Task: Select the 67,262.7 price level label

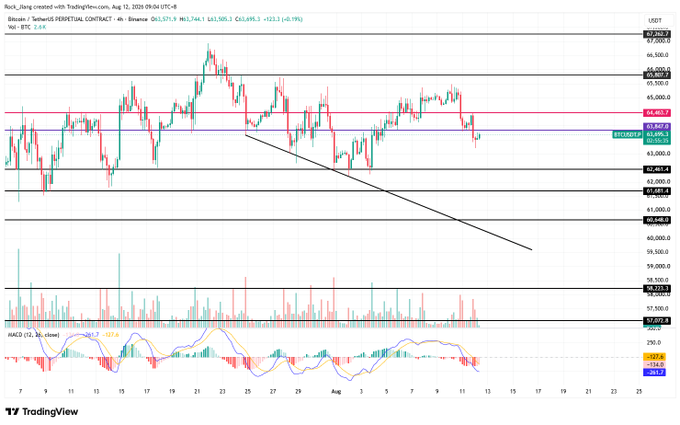Action: click(x=657, y=34)
